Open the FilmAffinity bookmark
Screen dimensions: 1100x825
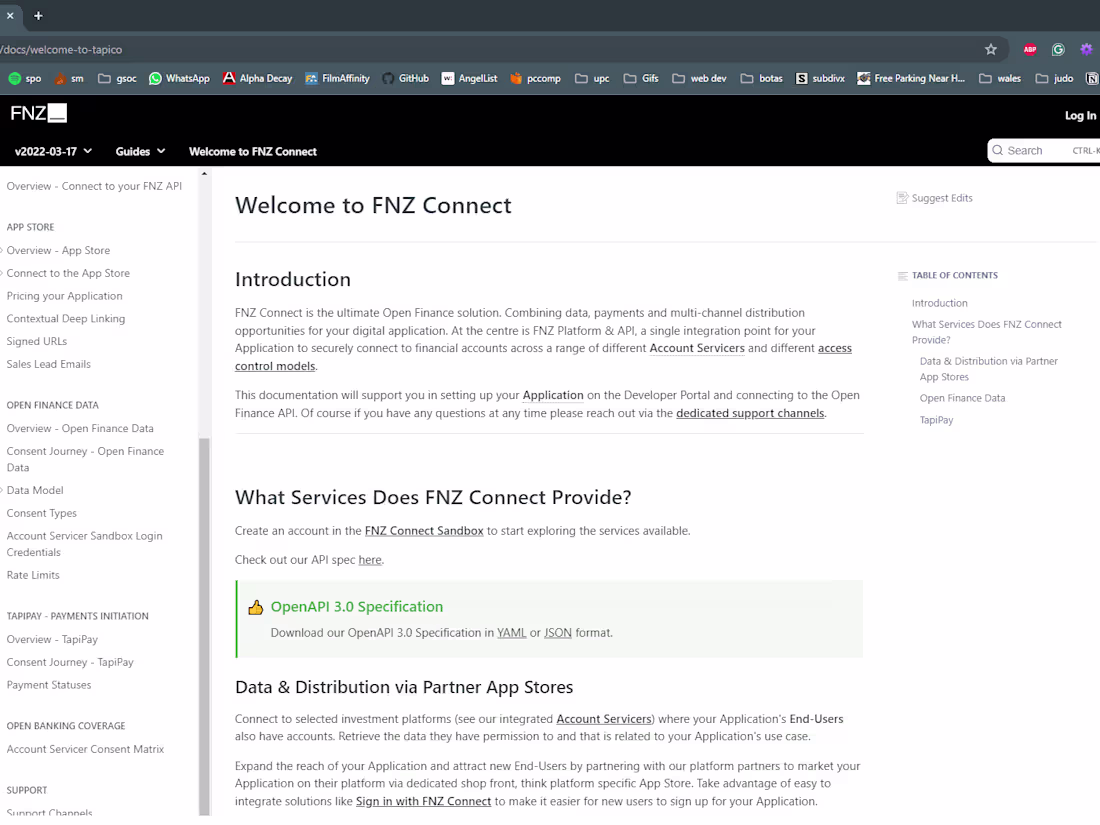pos(337,78)
